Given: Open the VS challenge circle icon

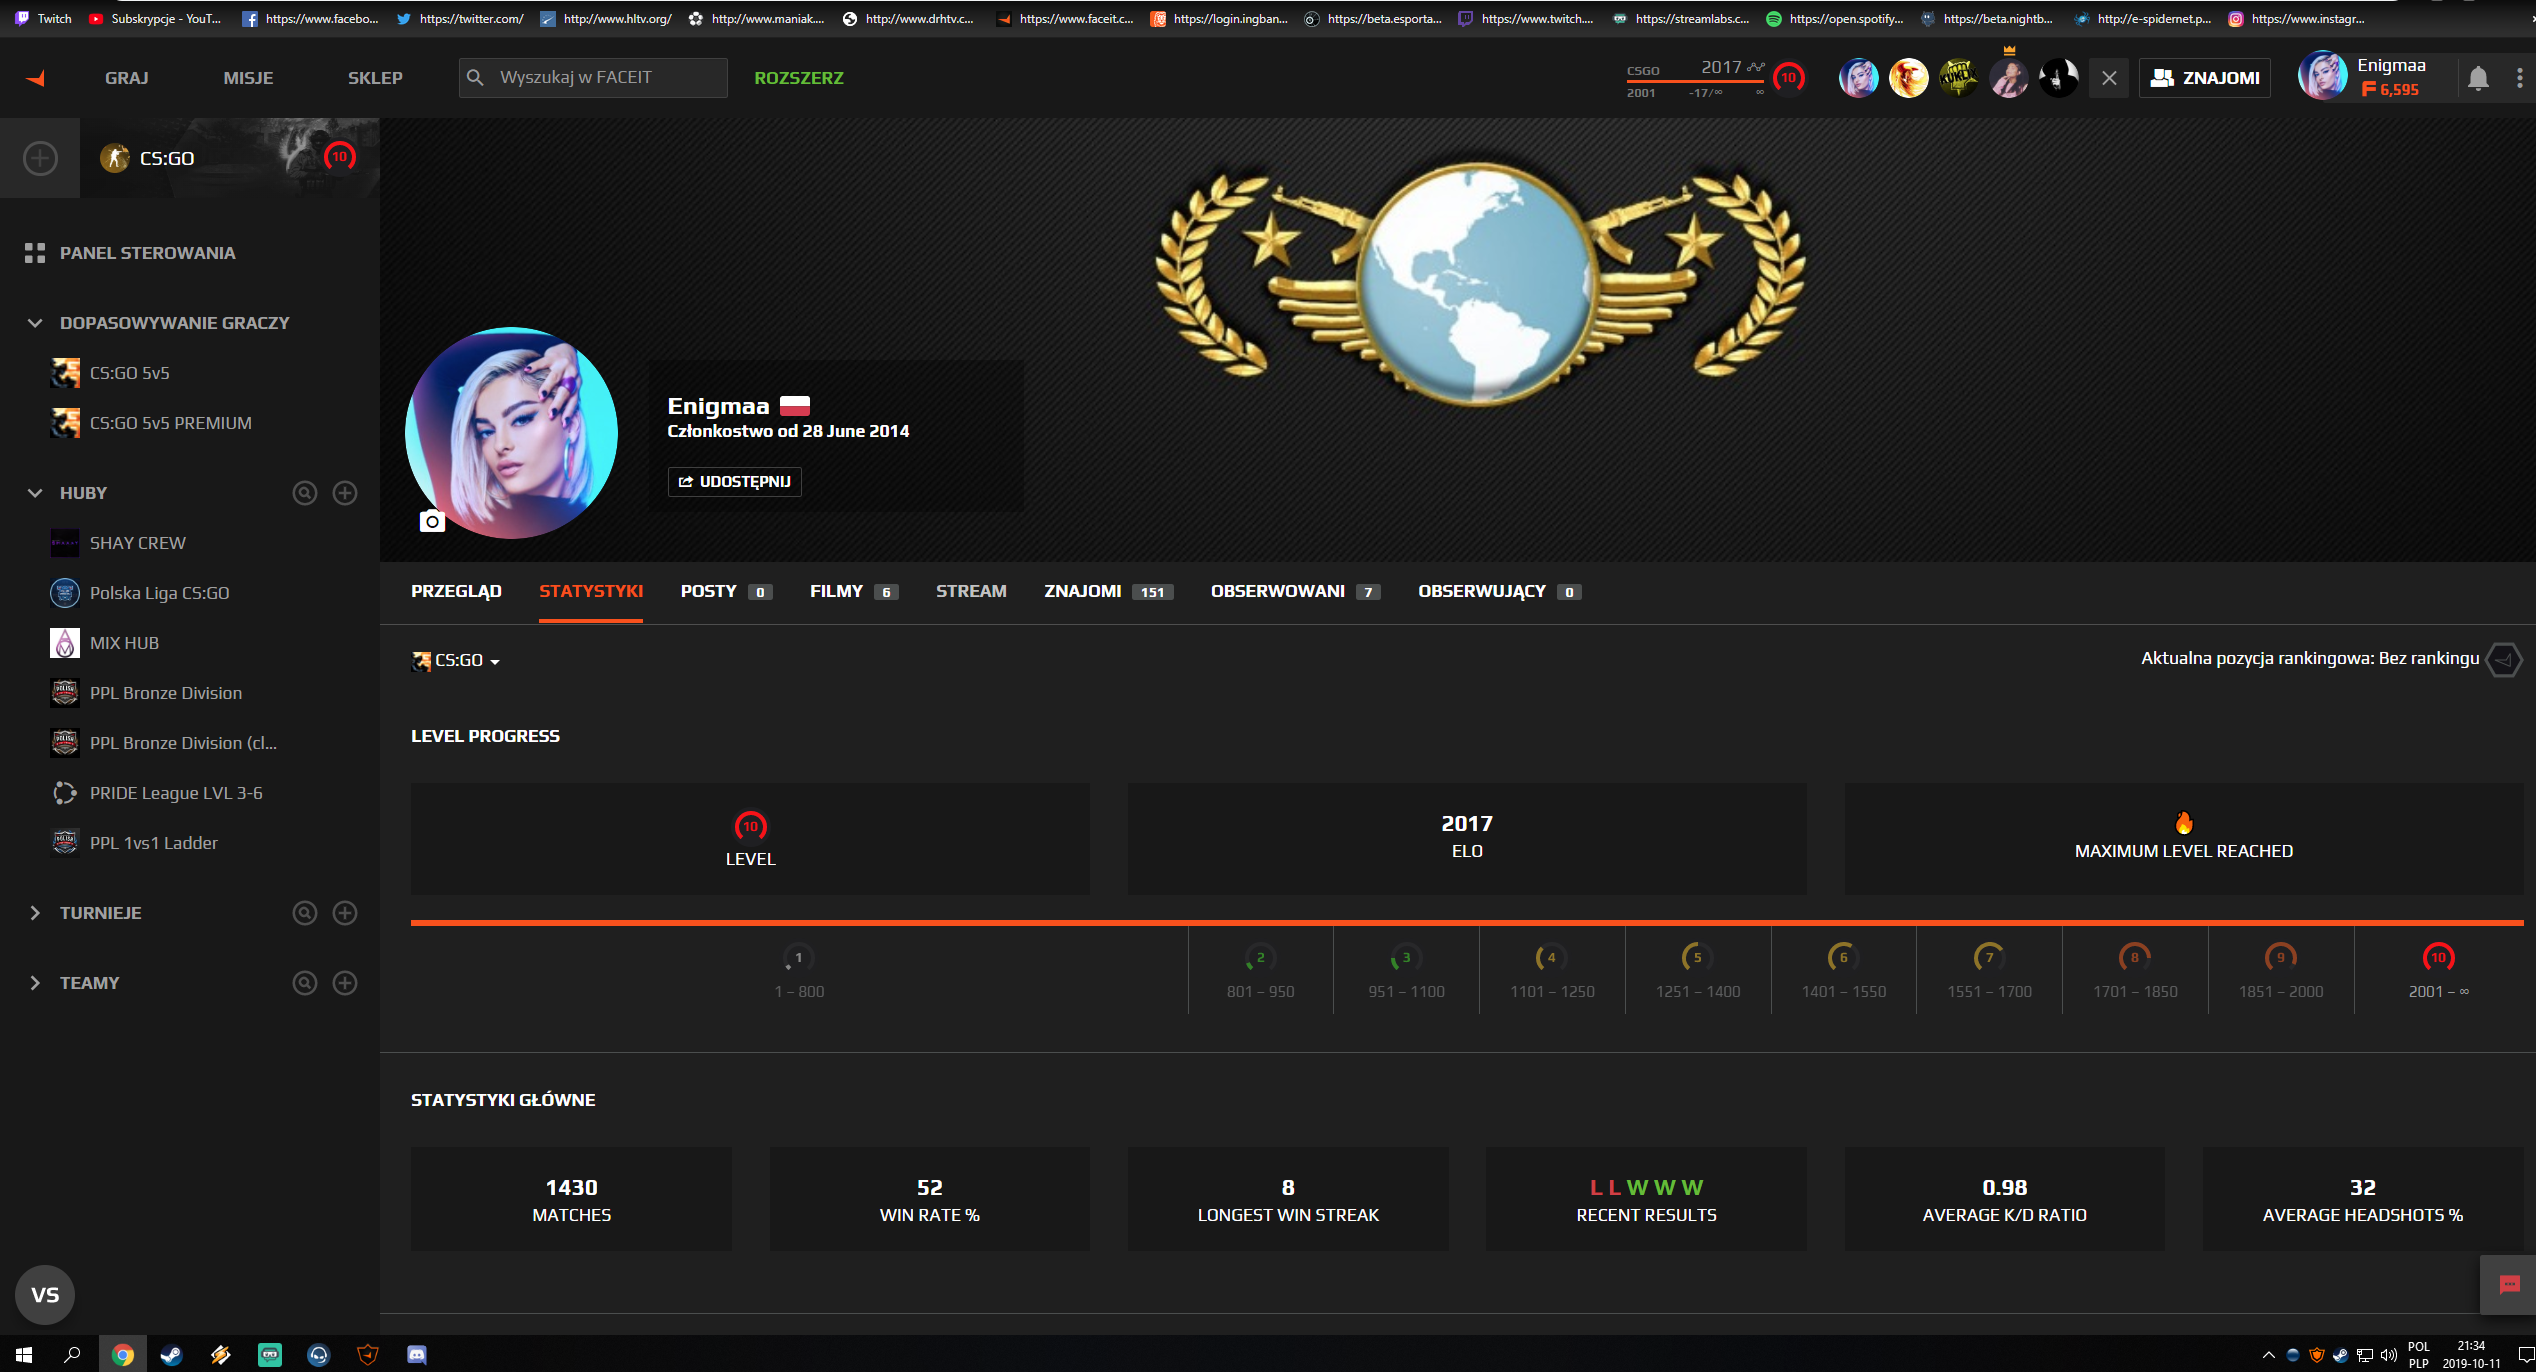Looking at the screenshot, I should click(45, 1294).
